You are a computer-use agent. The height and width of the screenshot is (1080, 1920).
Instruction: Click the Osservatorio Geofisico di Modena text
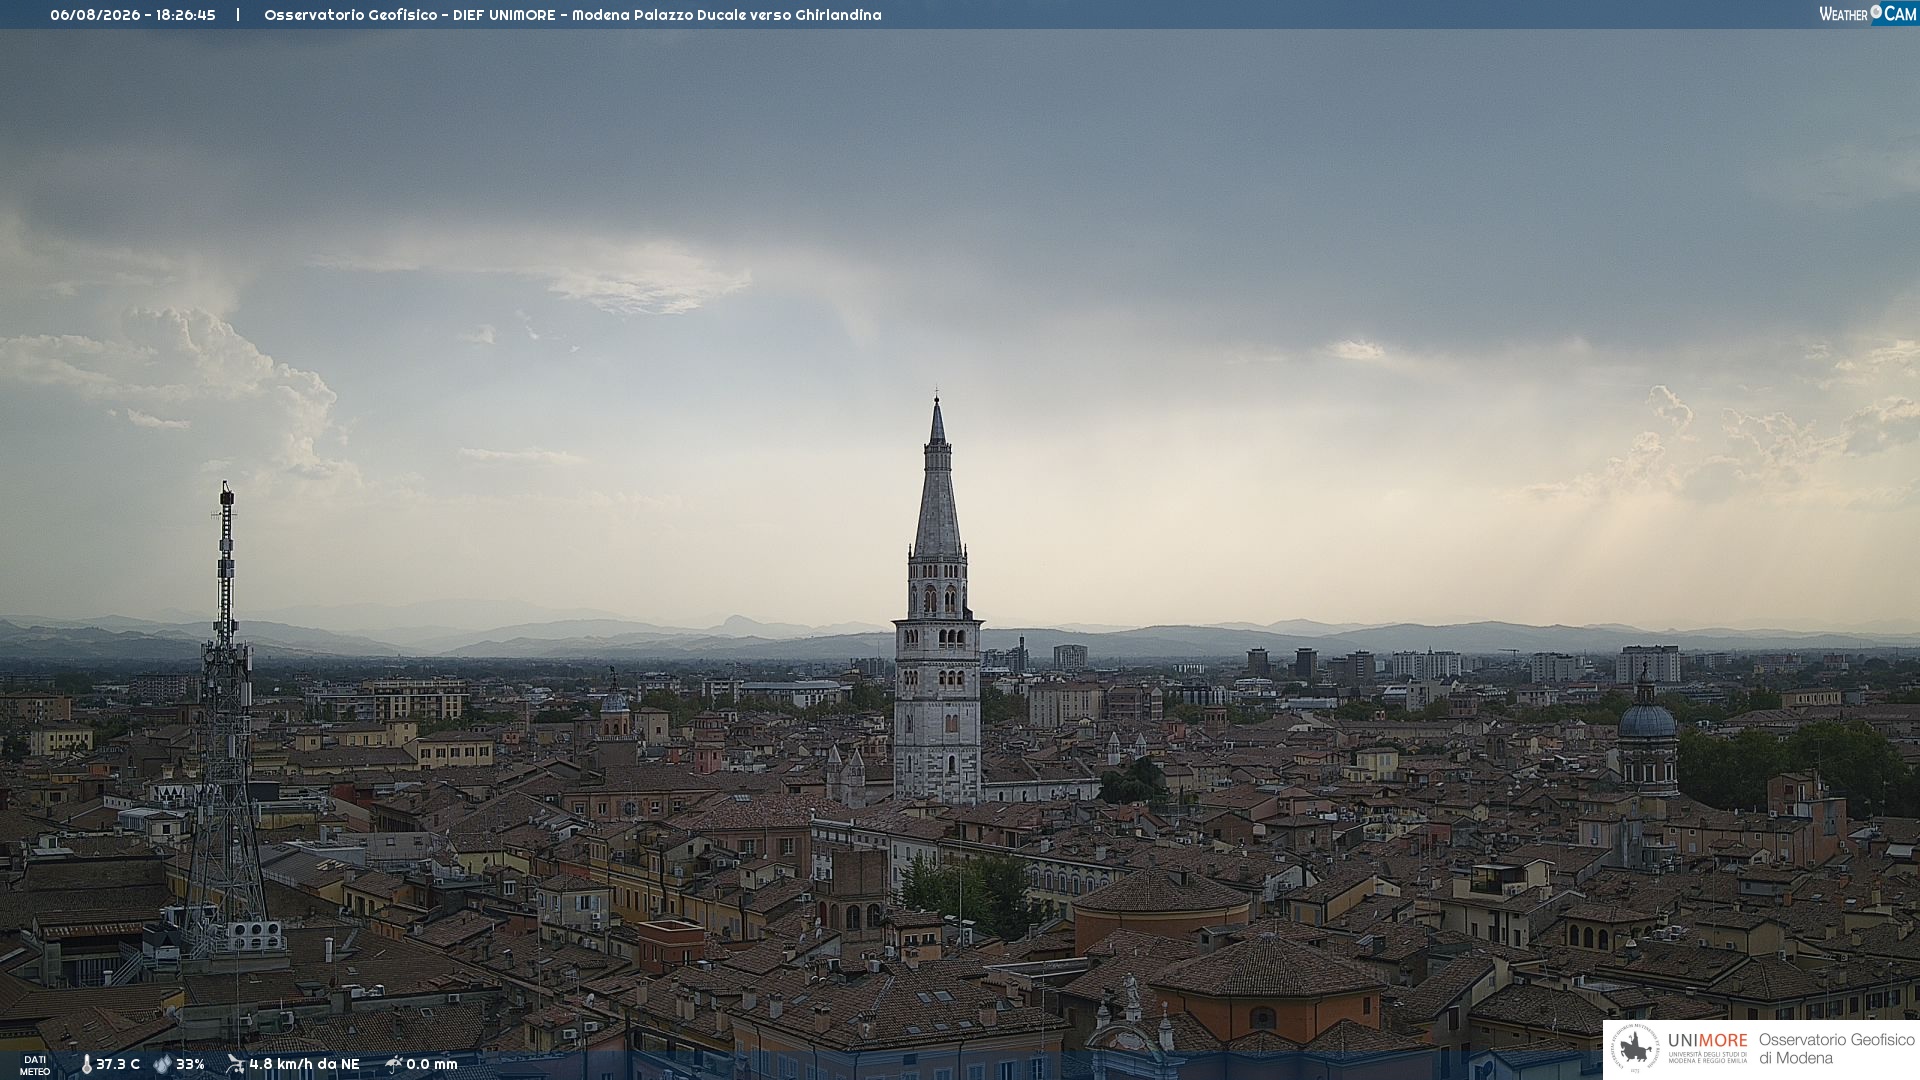[1836, 1049]
